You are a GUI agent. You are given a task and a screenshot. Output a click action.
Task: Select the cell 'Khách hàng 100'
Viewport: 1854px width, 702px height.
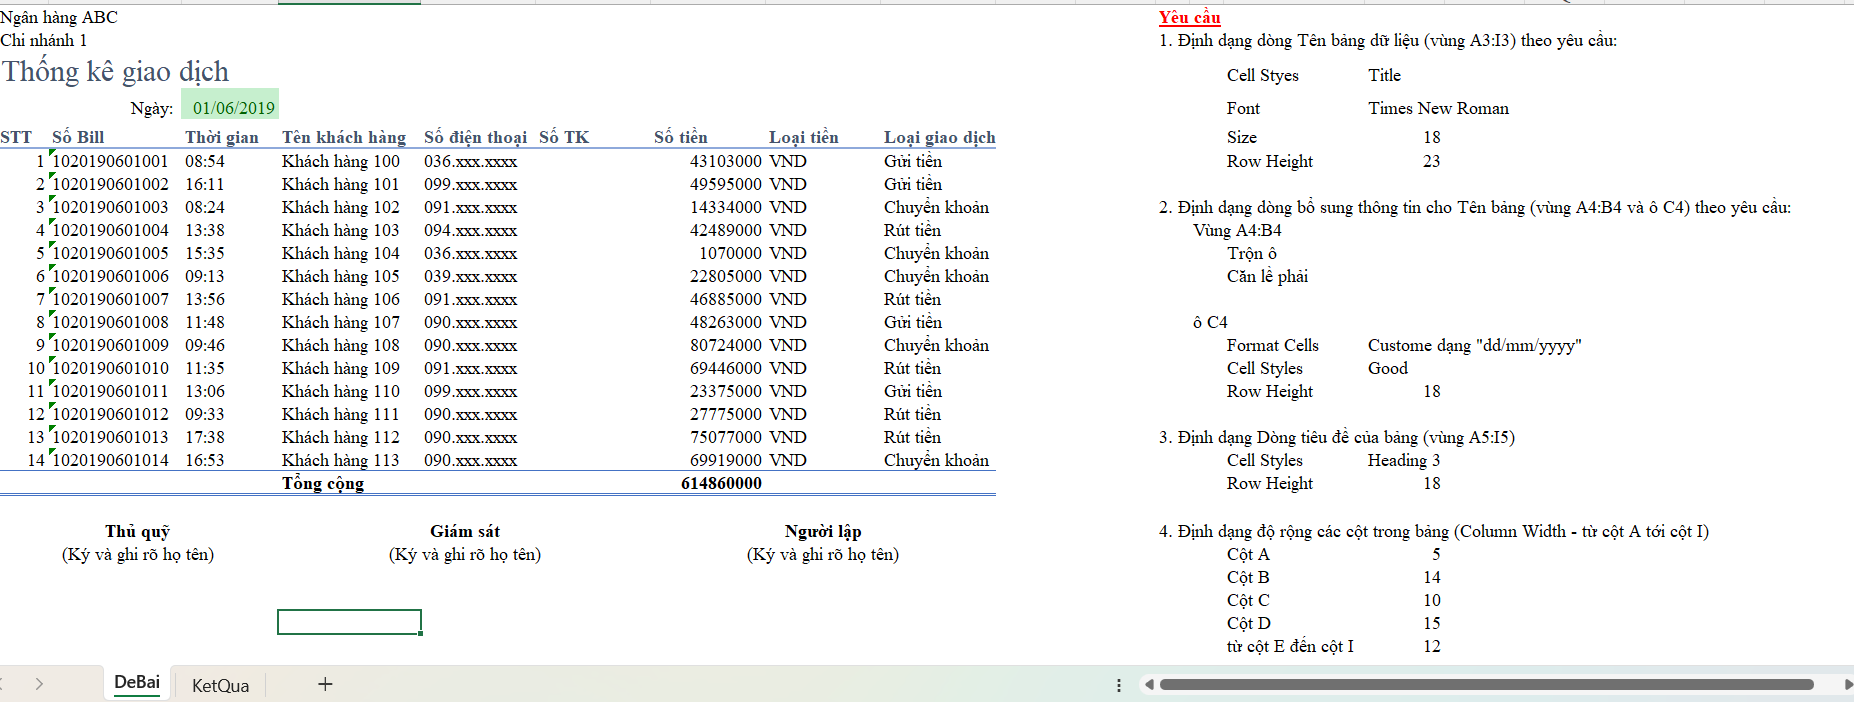(x=341, y=161)
